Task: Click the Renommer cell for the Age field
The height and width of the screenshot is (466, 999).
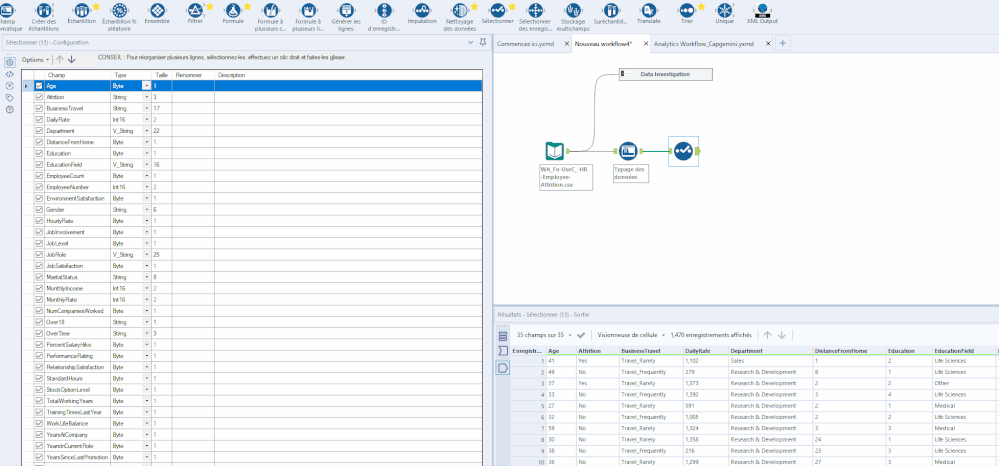Action: [193, 86]
